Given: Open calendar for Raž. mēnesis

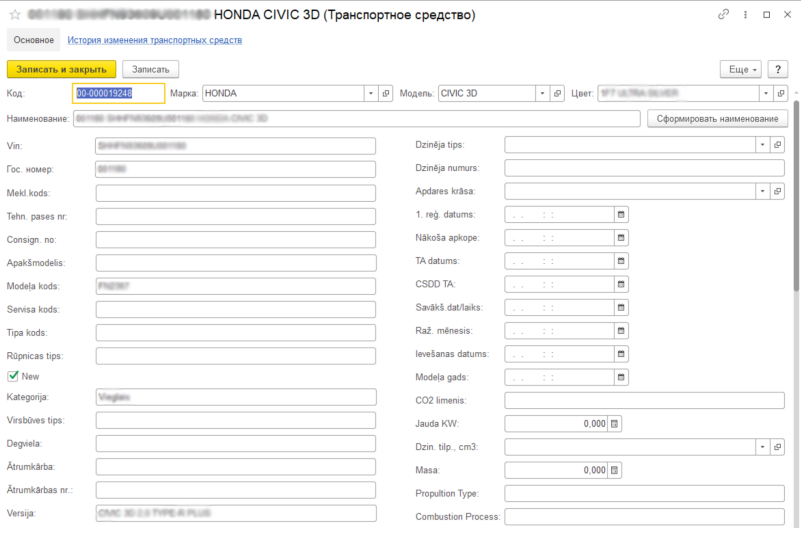Looking at the screenshot, I should (621, 331).
